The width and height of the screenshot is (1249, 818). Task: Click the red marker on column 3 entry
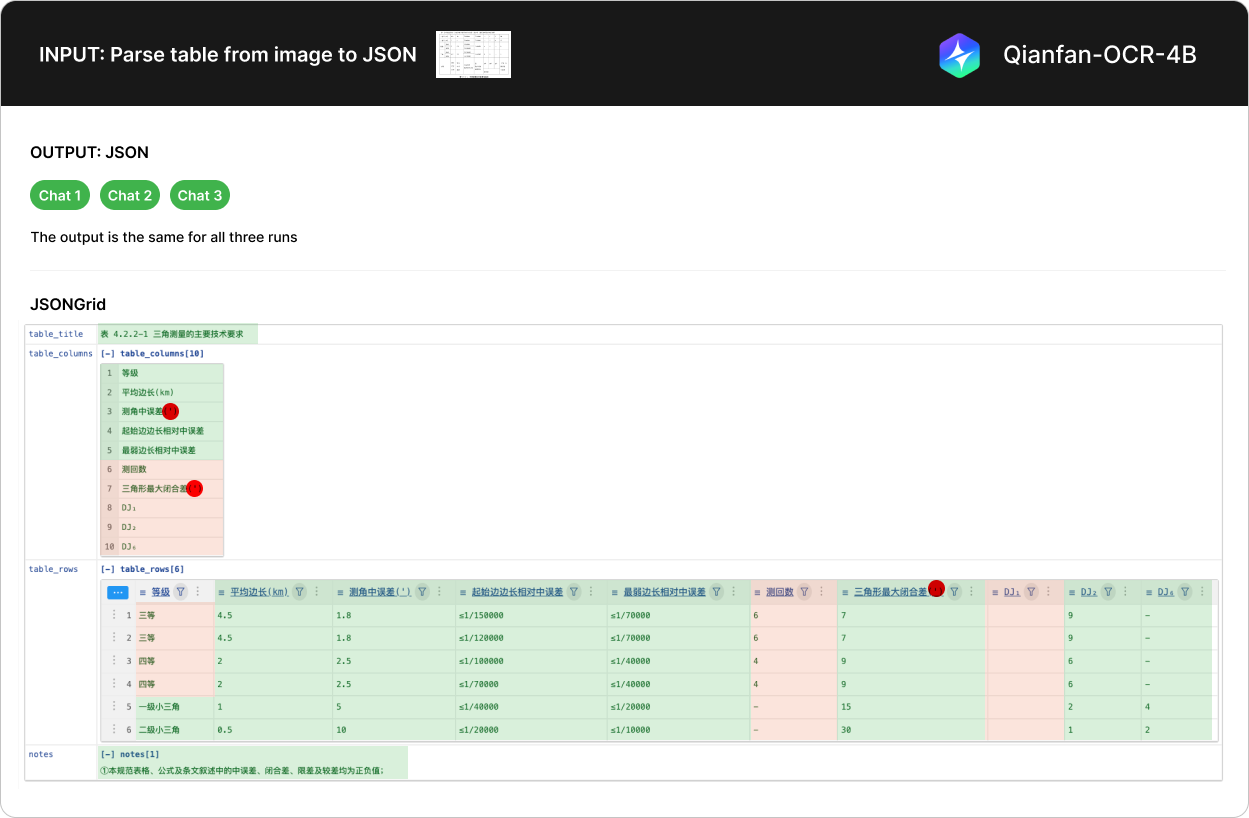click(x=170, y=411)
